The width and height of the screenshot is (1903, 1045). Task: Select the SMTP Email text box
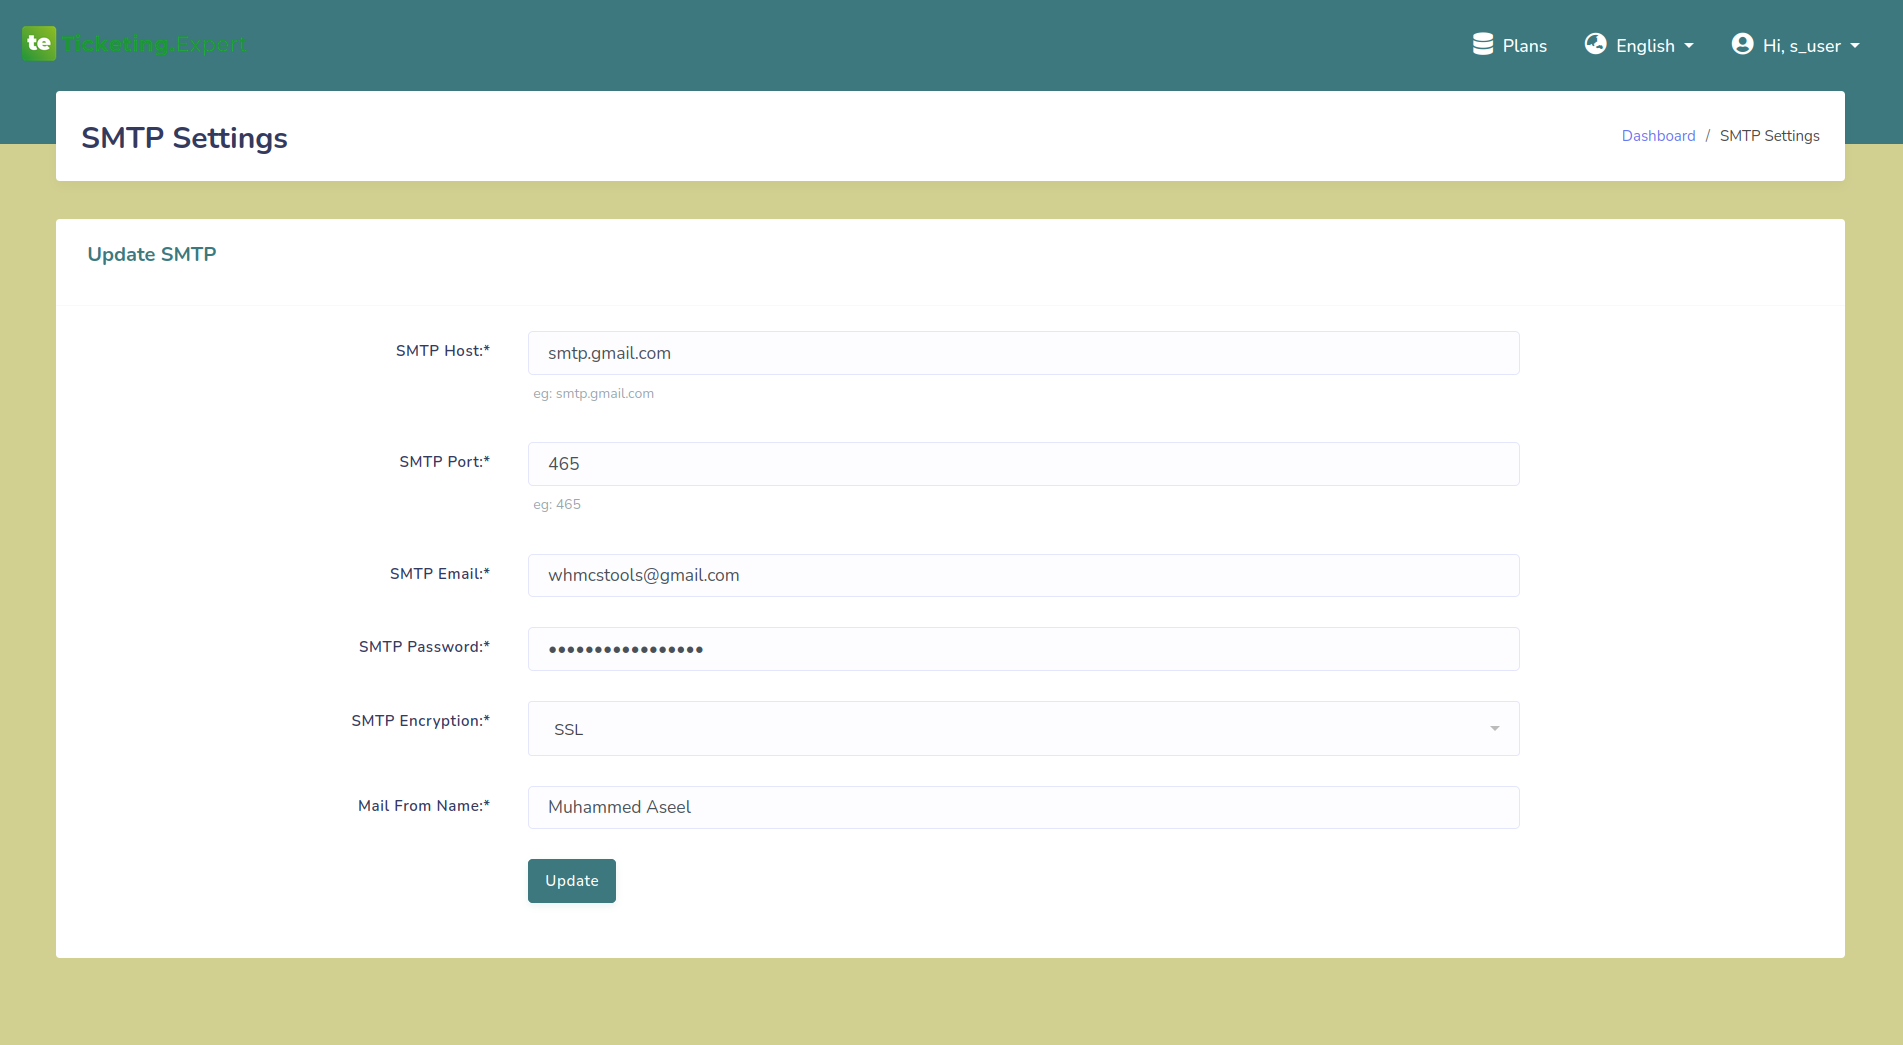1022,575
